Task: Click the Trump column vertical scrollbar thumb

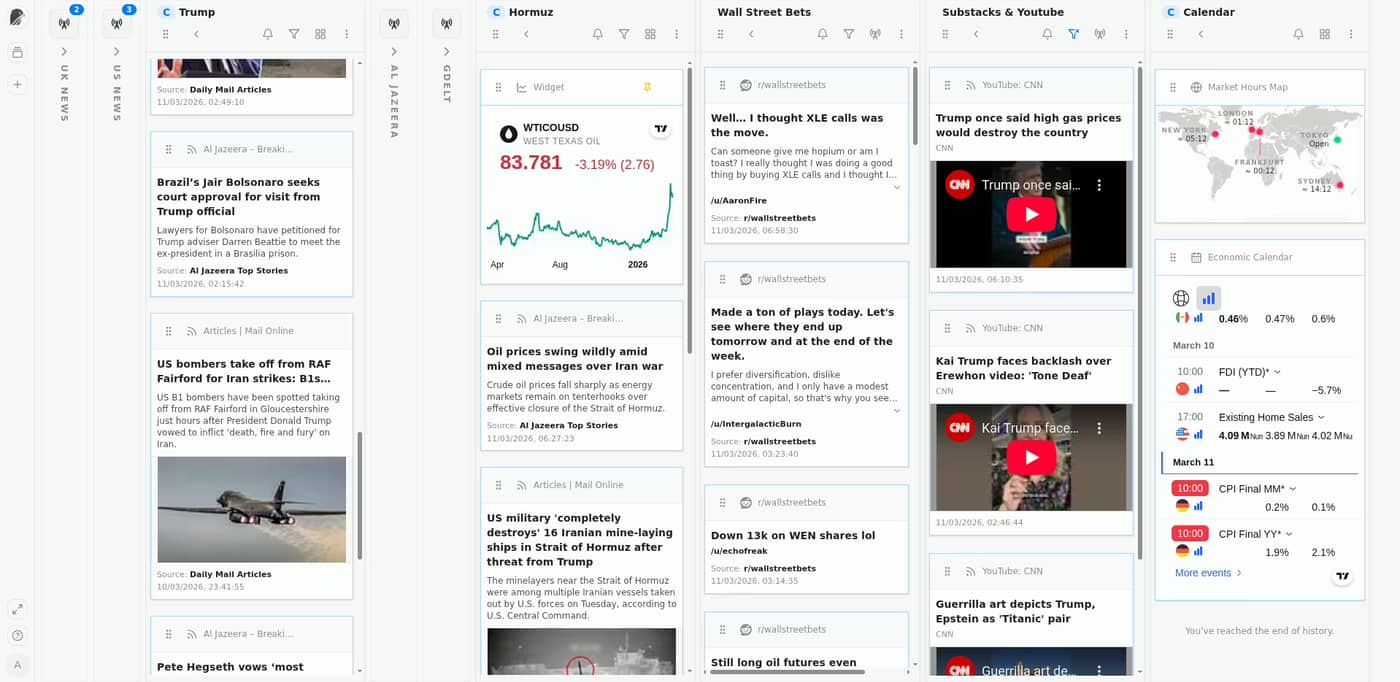Action: pyautogui.click(x=360, y=495)
